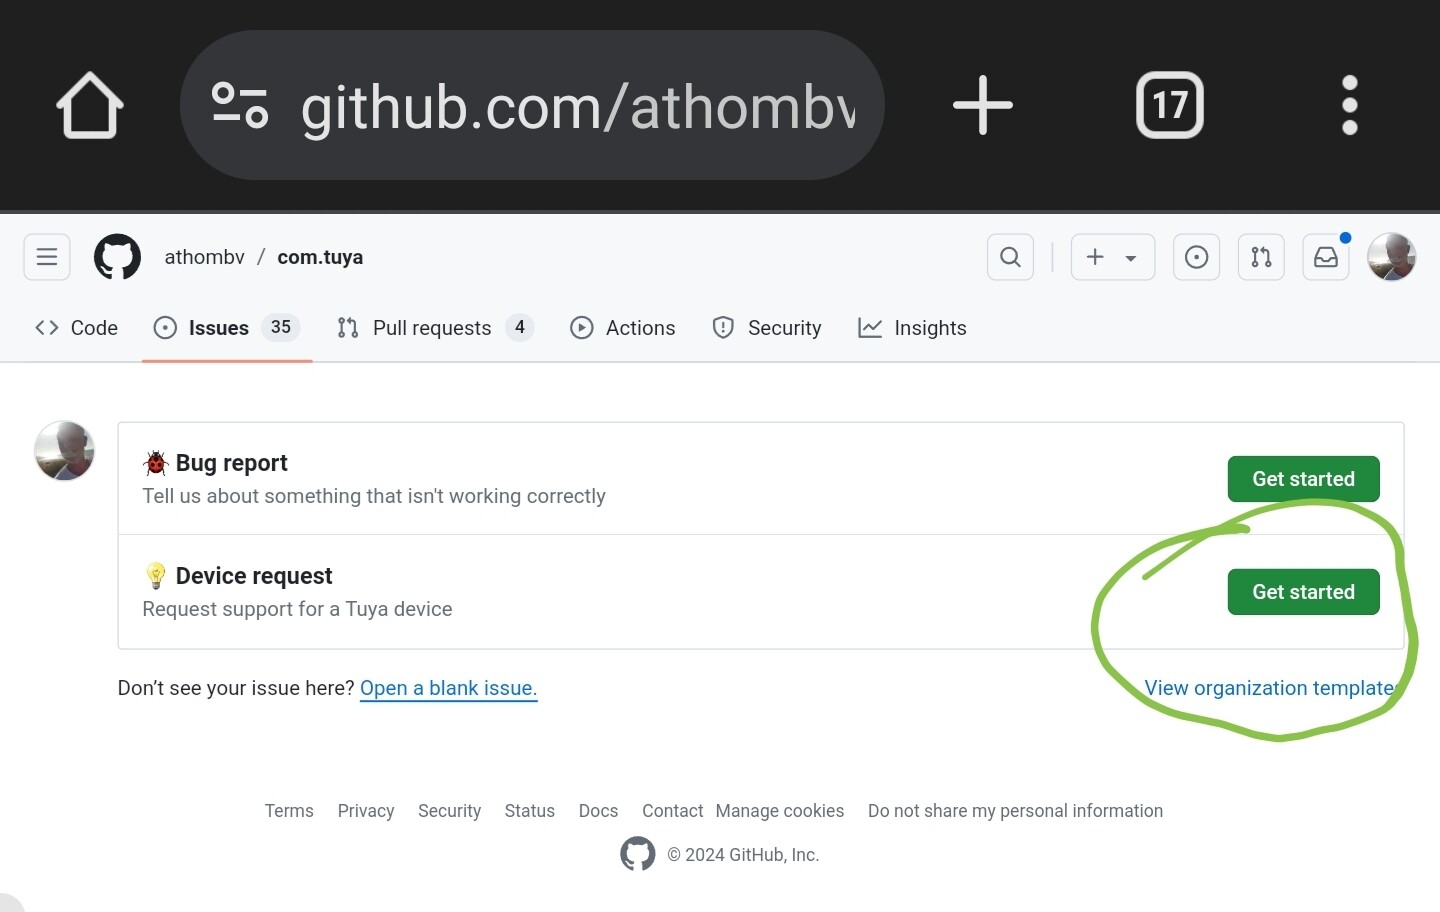Open your pull requests header icon
The height and width of the screenshot is (912, 1440).
[1261, 257]
